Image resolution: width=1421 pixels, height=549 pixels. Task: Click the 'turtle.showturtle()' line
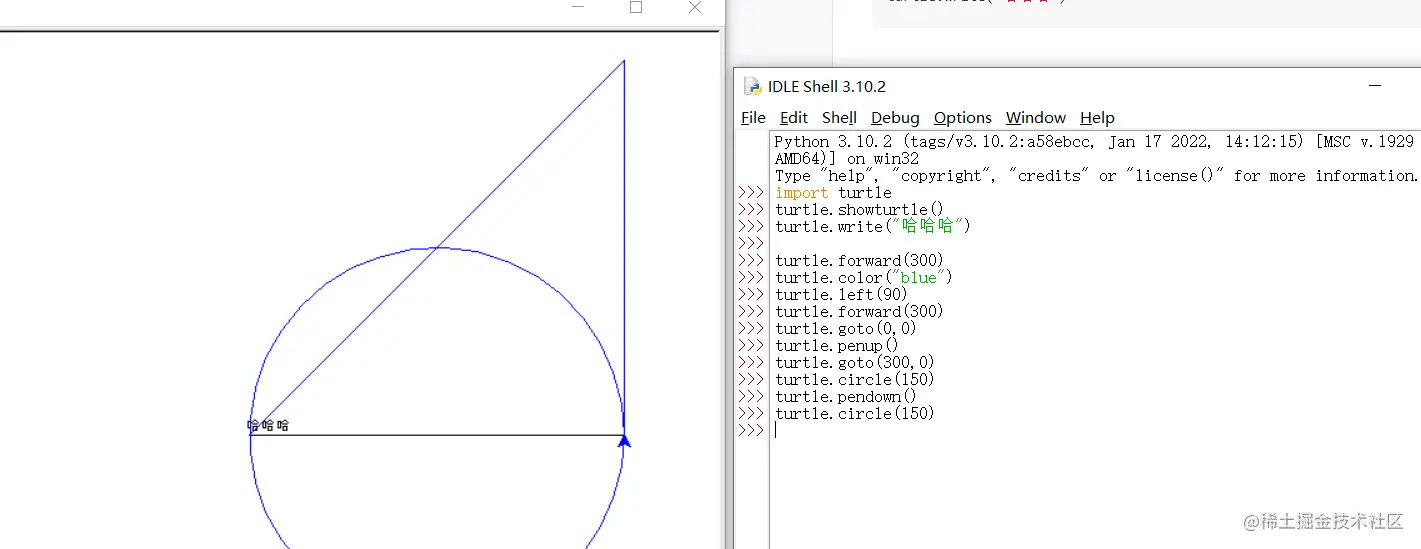click(x=859, y=210)
